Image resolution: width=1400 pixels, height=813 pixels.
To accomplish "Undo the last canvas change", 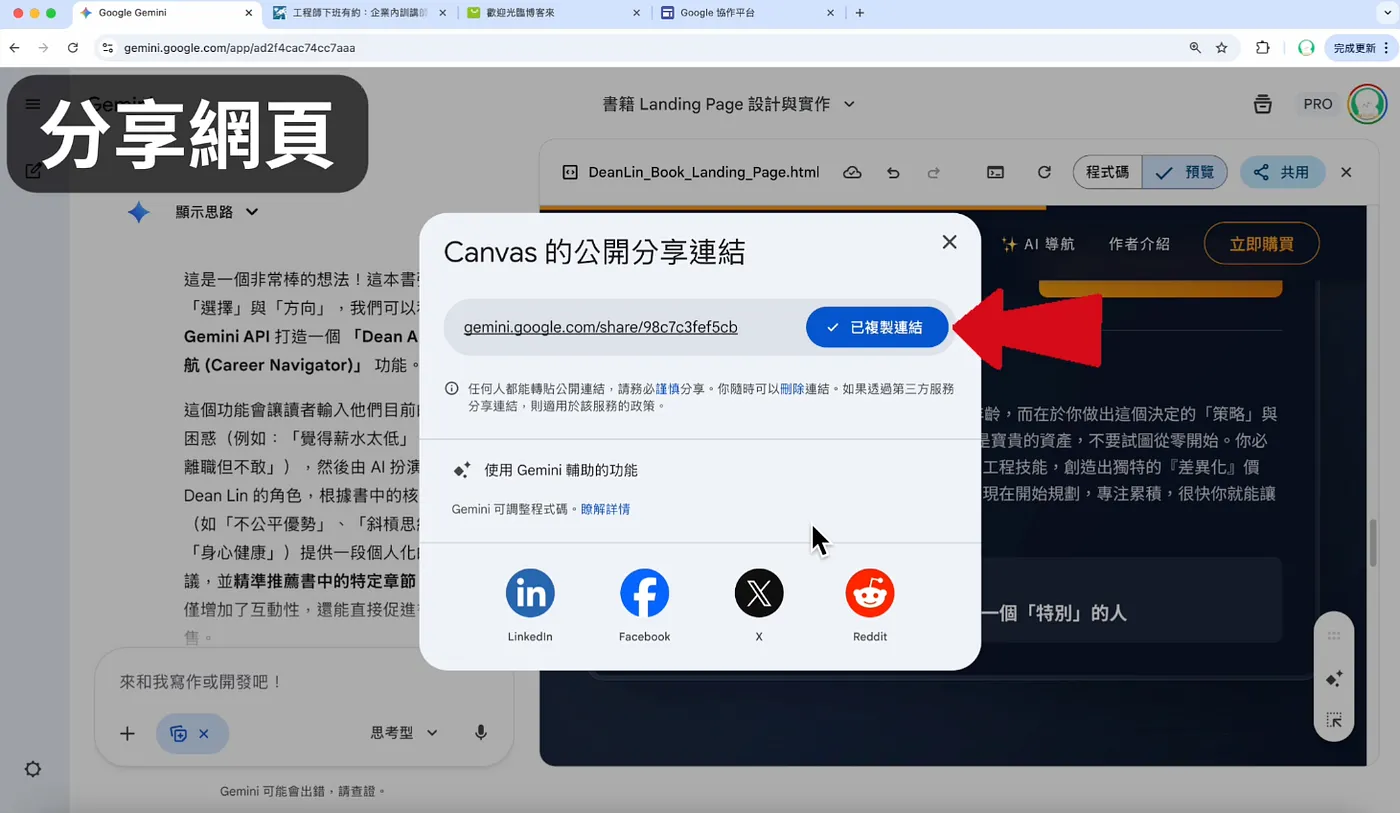I will 893,172.
